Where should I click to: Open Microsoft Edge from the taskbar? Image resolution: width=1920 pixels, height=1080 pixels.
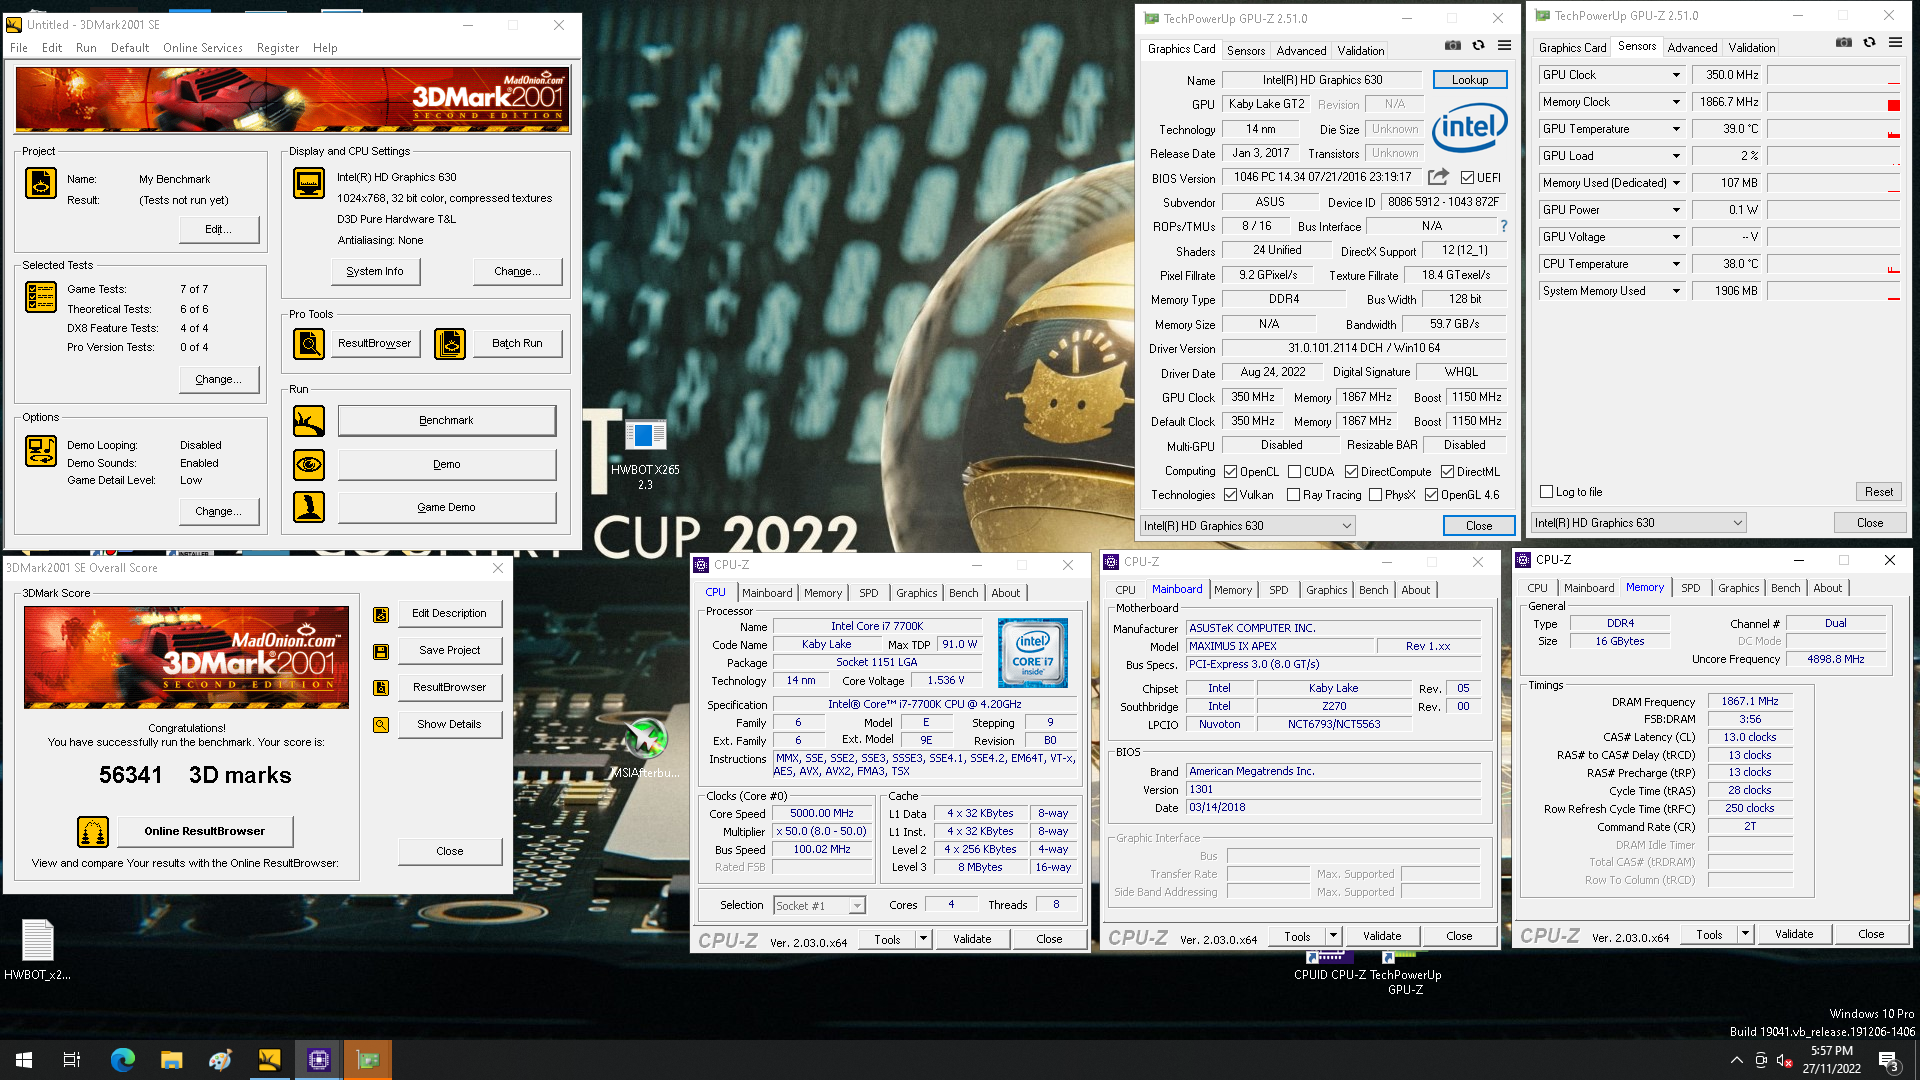pyautogui.click(x=122, y=1060)
